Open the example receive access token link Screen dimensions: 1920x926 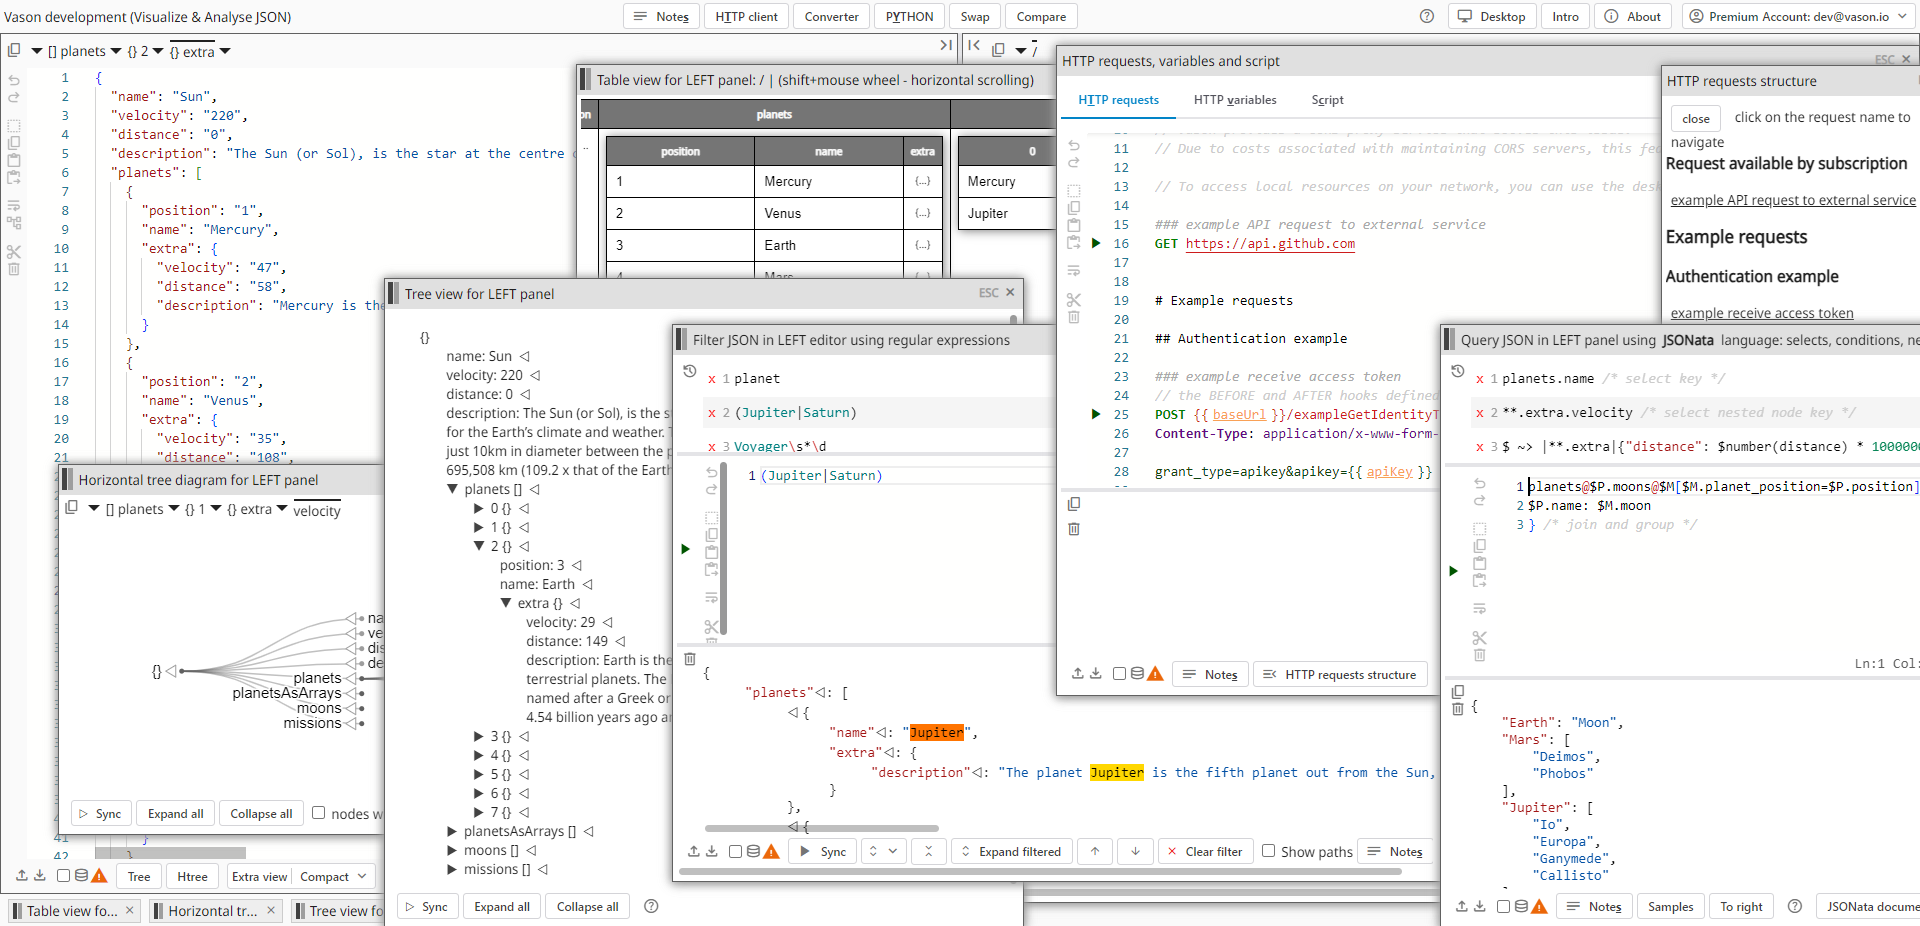(x=1761, y=313)
